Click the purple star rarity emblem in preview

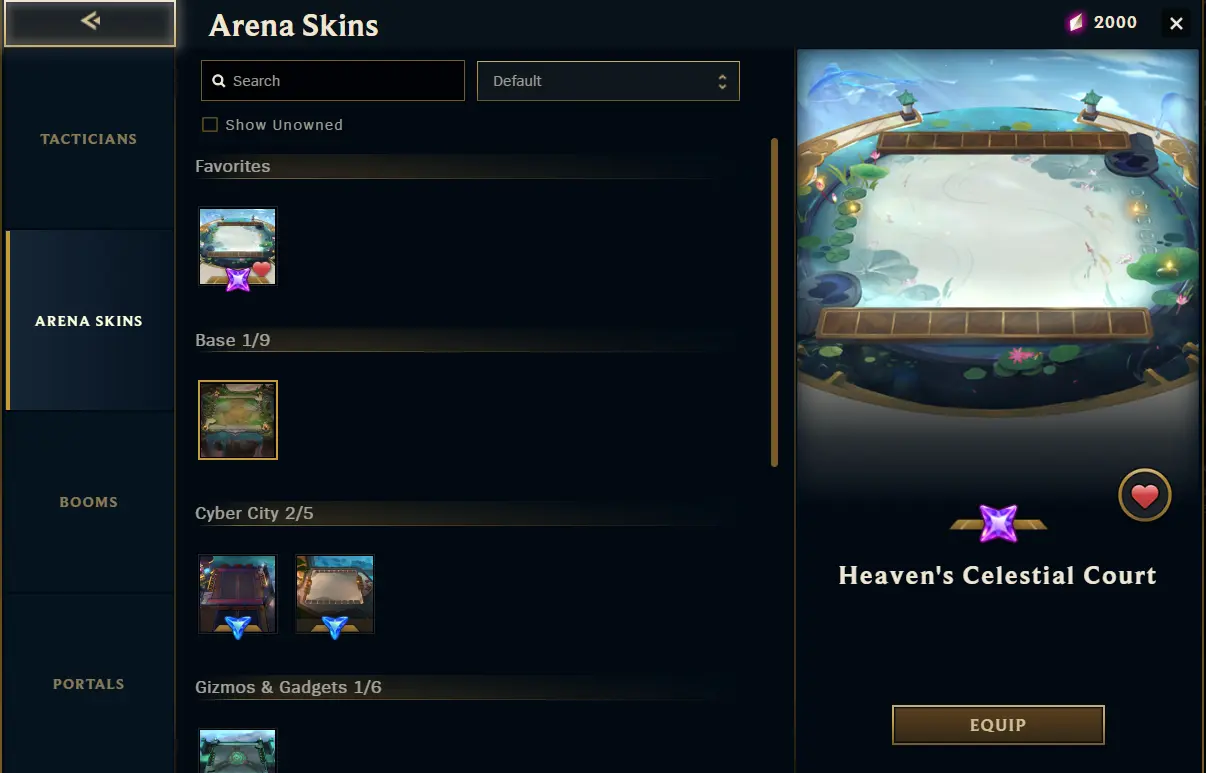[998, 524]
